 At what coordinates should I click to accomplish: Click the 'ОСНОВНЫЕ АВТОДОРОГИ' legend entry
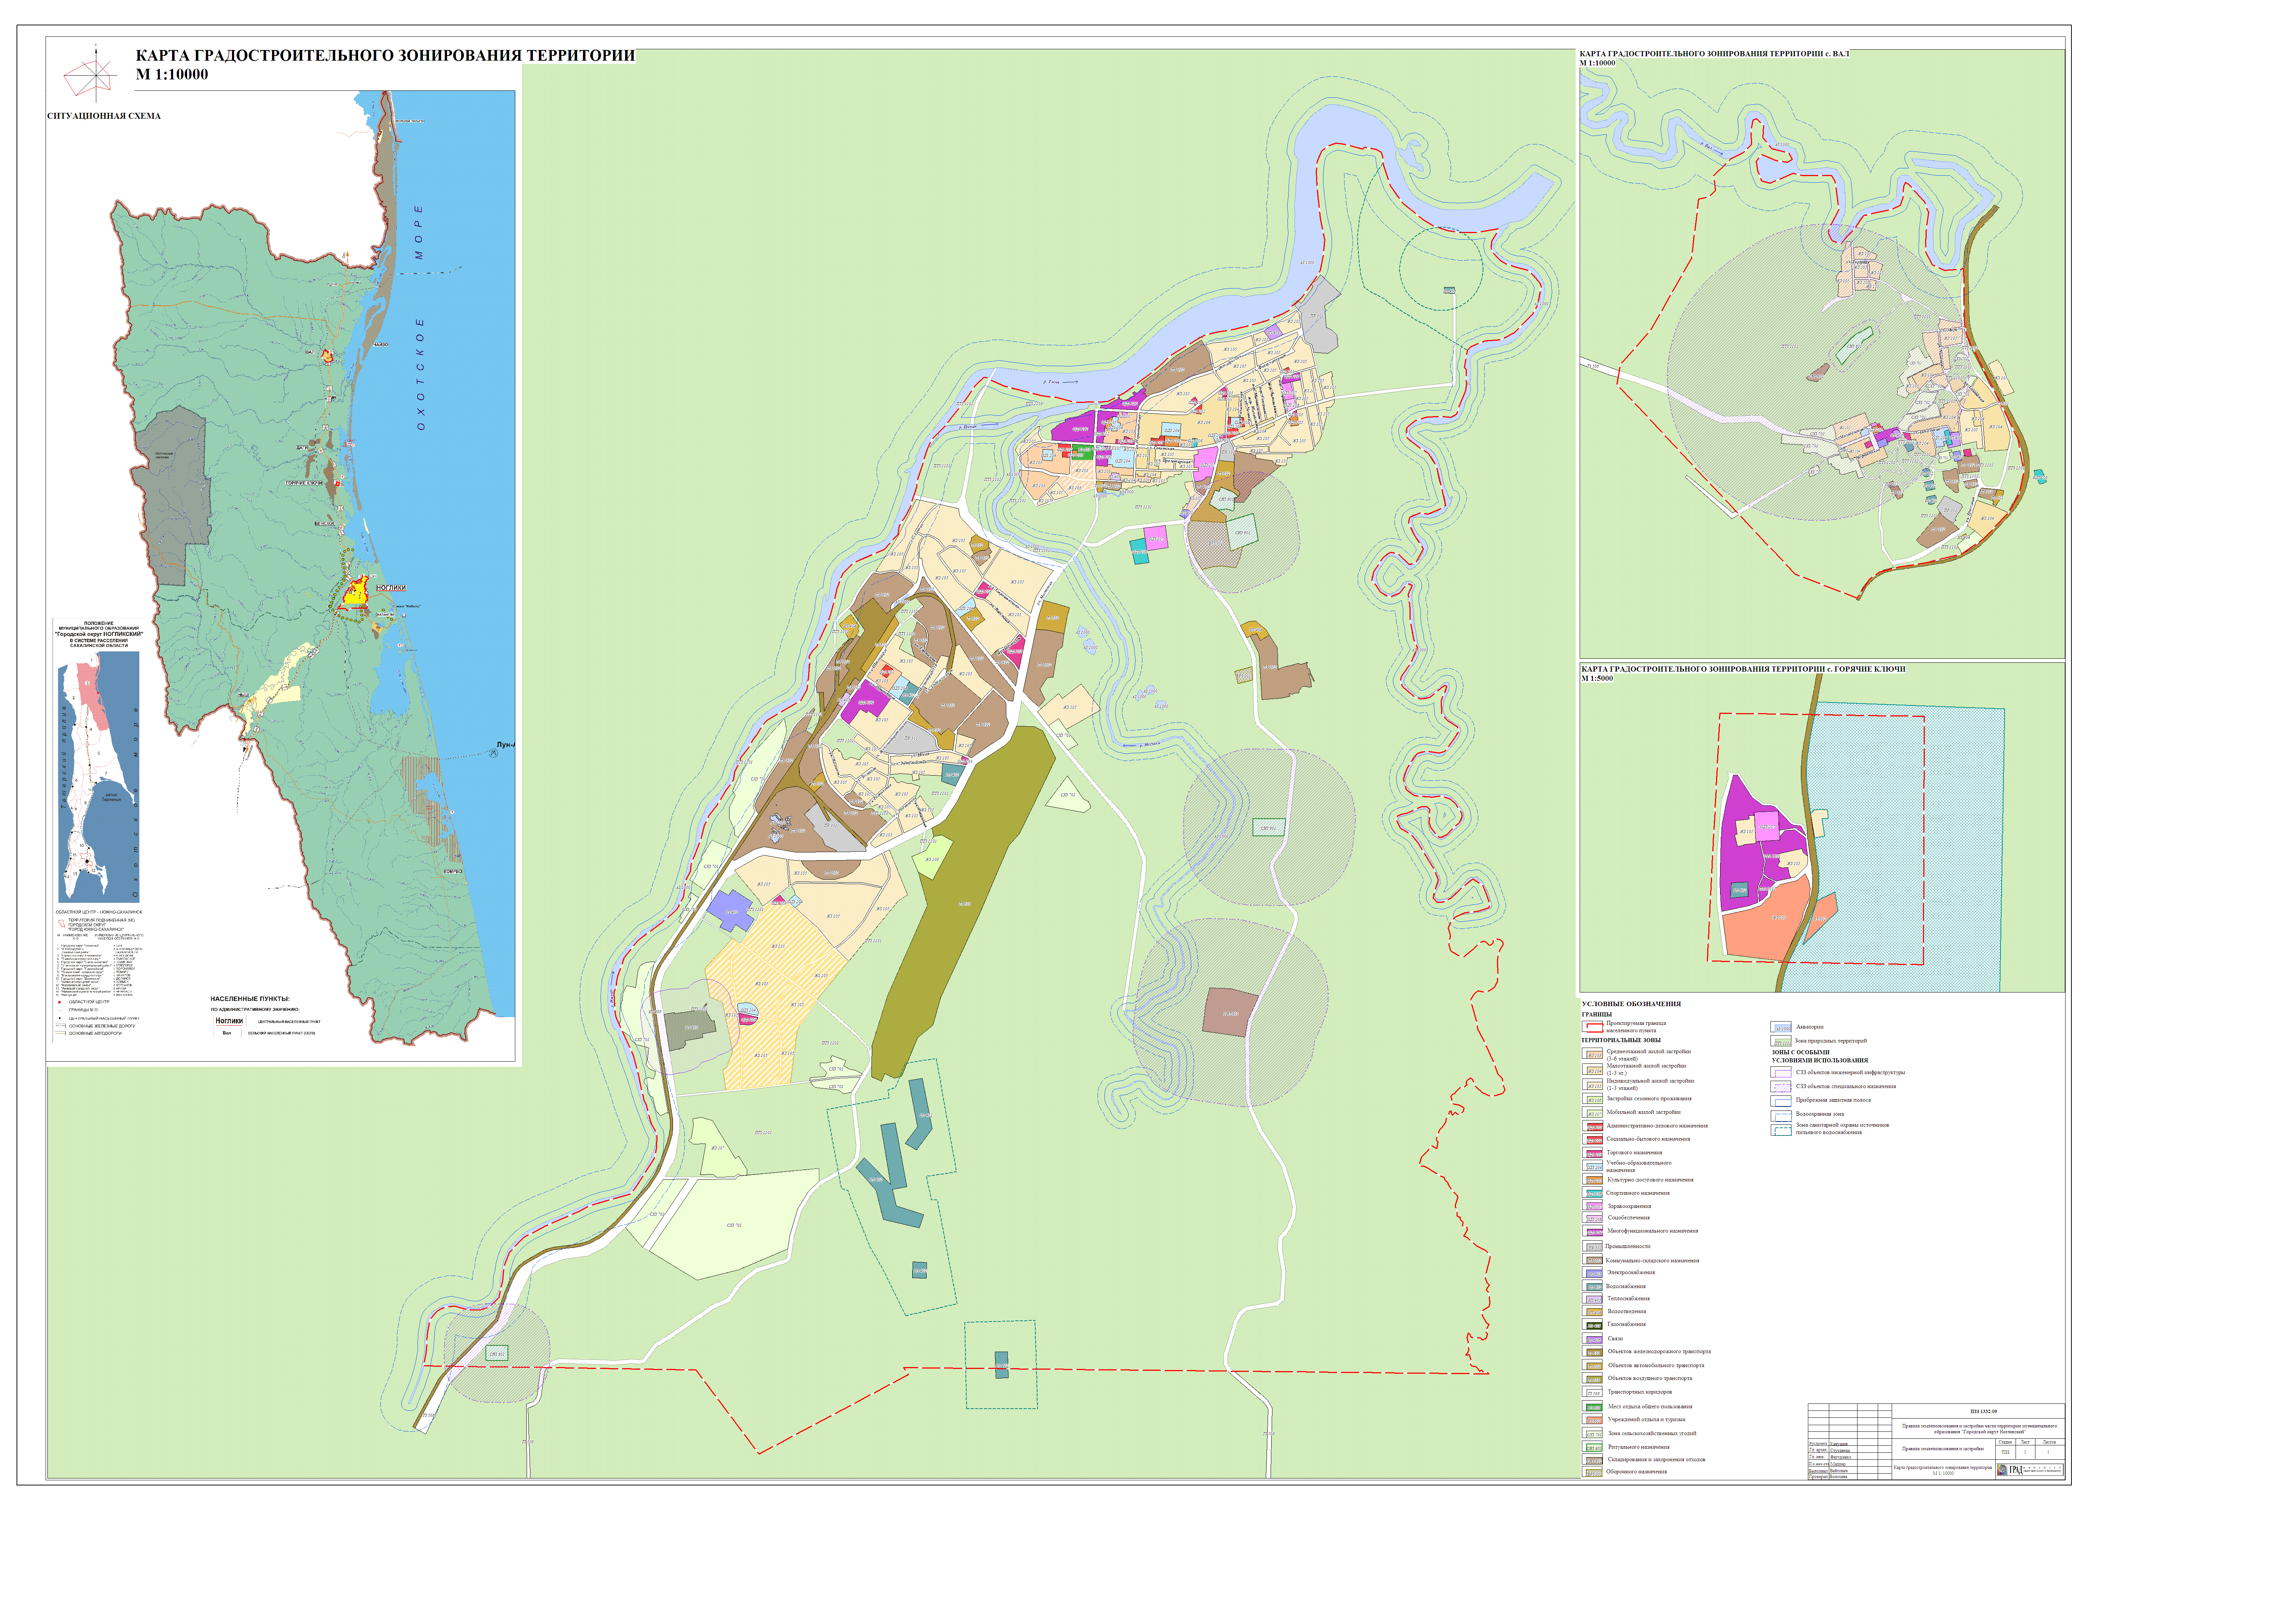[x=88, y=1033]
